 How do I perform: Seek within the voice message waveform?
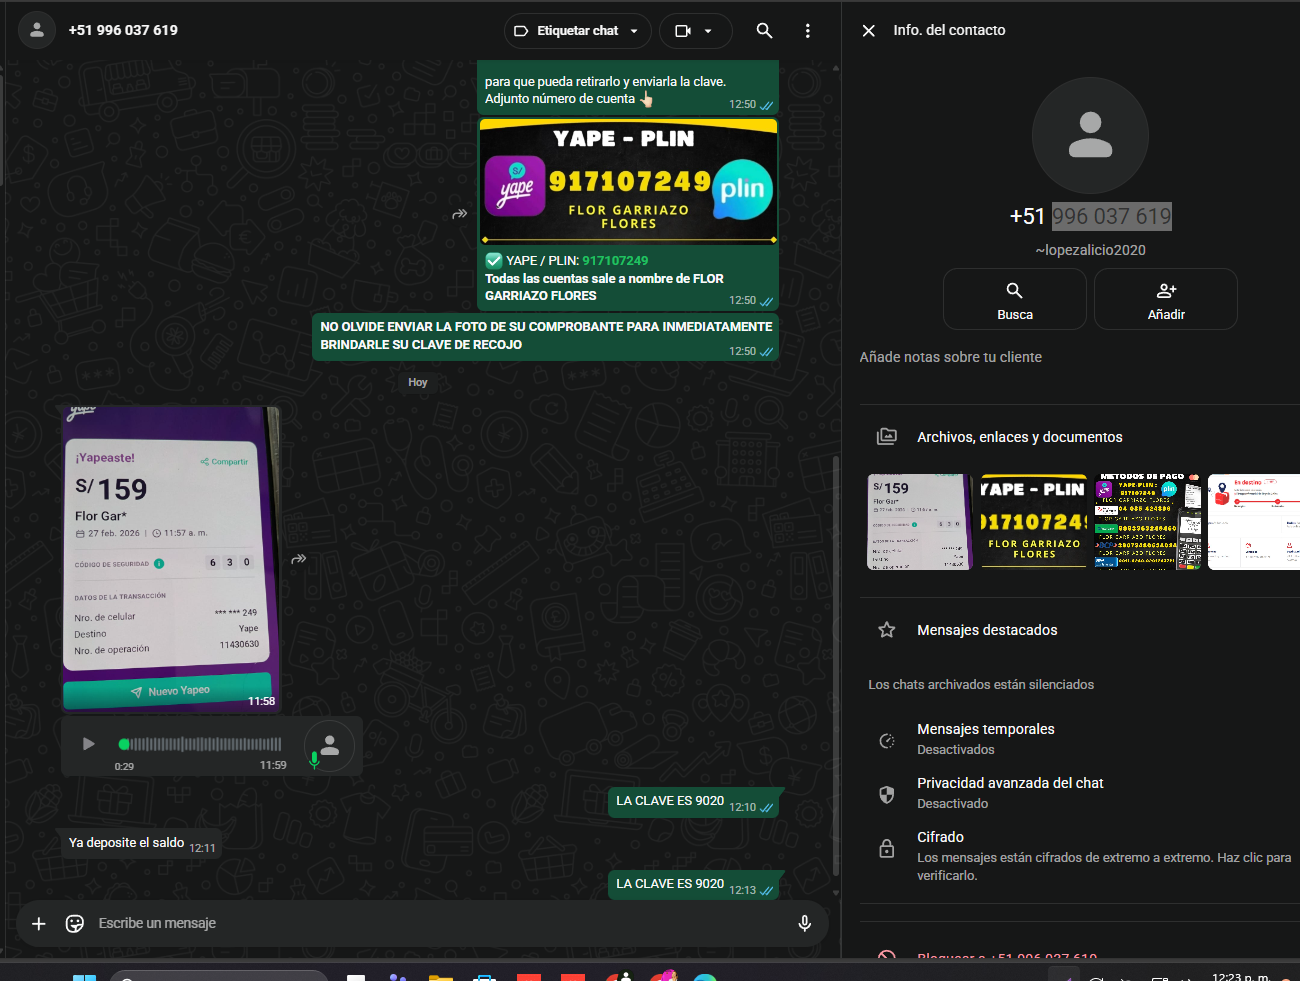tap(200, 744)
